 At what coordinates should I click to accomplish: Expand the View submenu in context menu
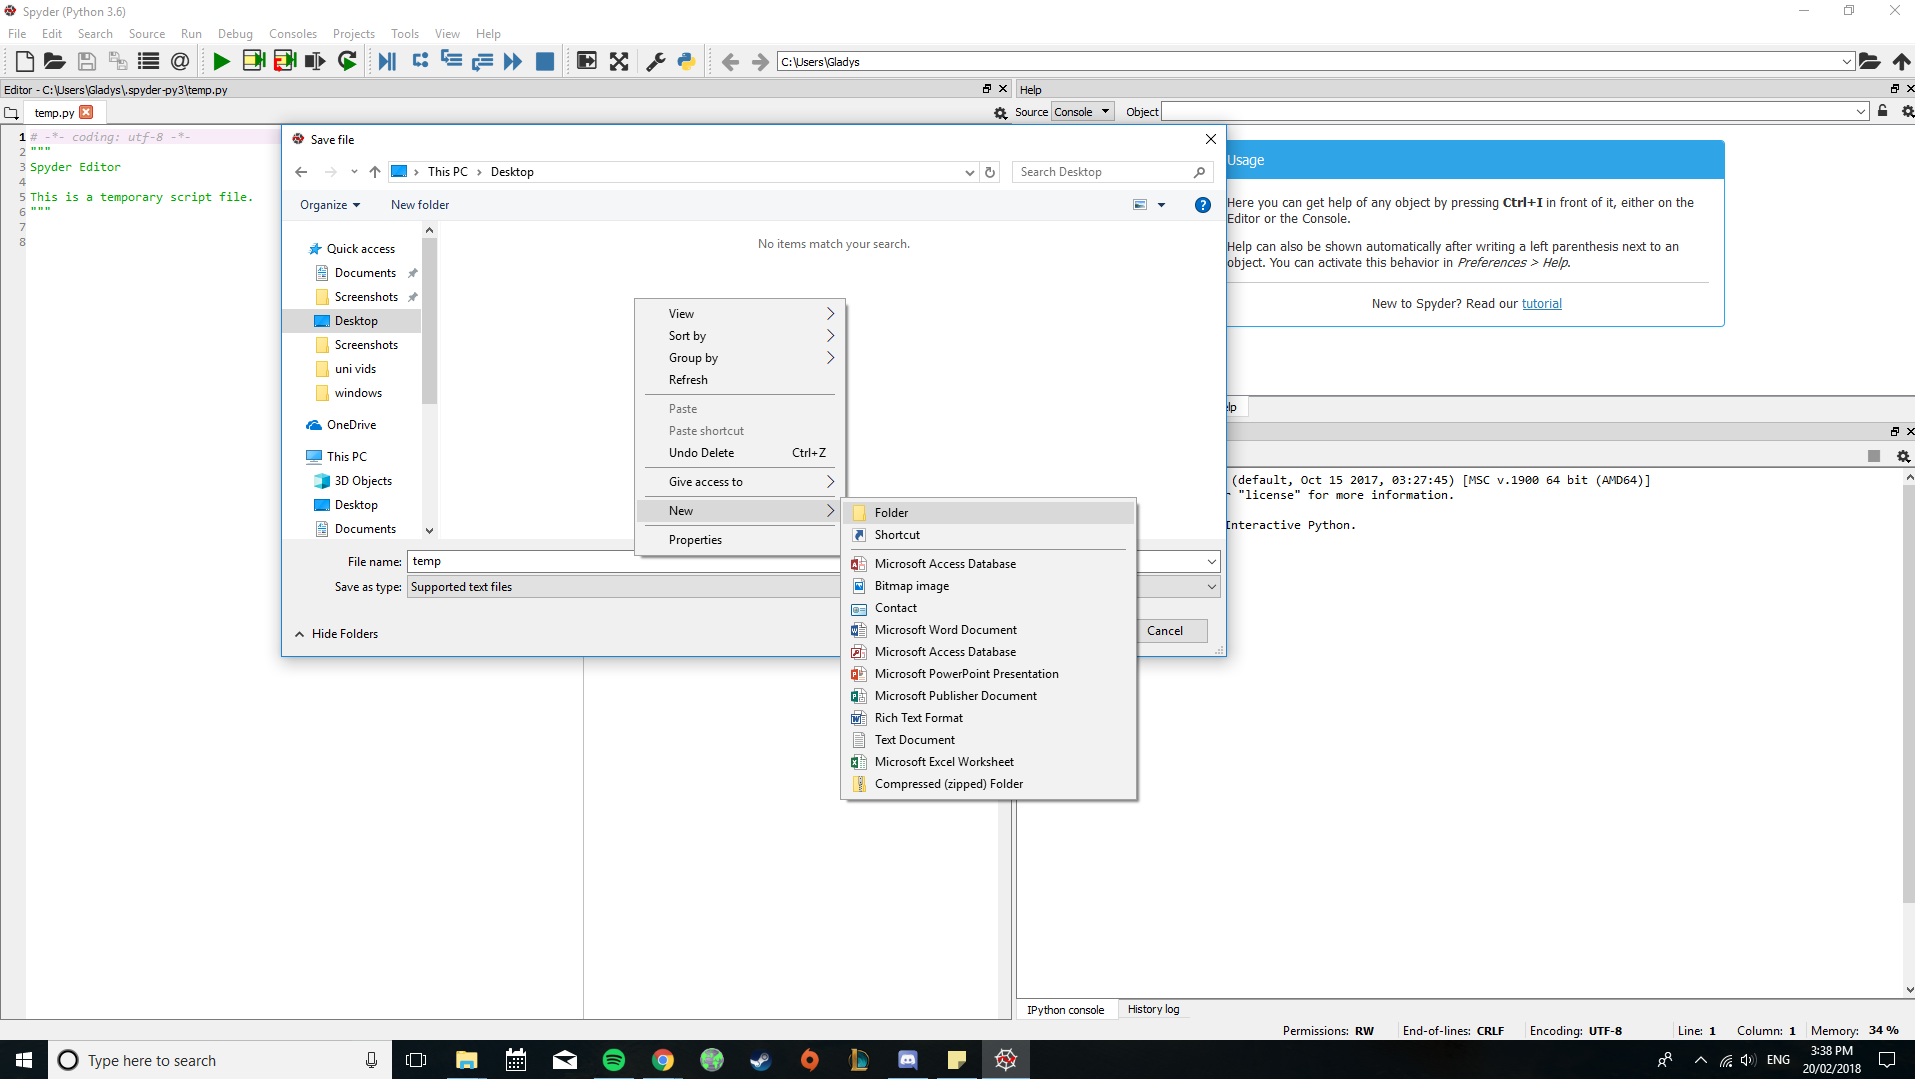[x=741, y=314]
